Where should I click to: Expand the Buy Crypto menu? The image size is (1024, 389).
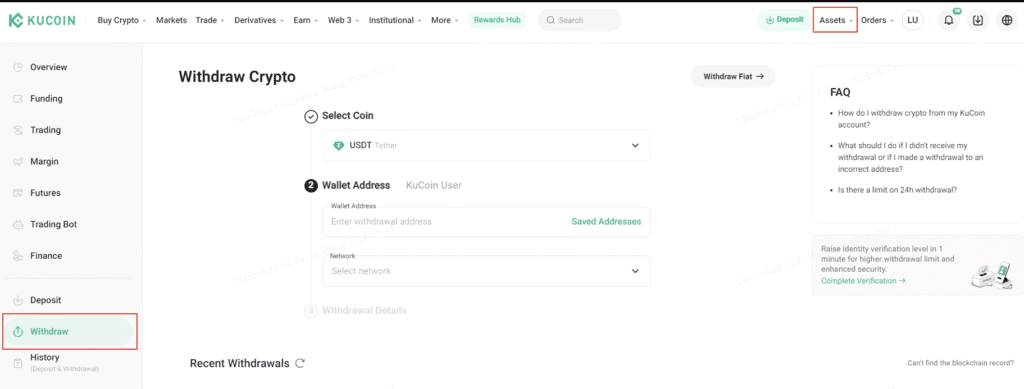click(121, 20)
